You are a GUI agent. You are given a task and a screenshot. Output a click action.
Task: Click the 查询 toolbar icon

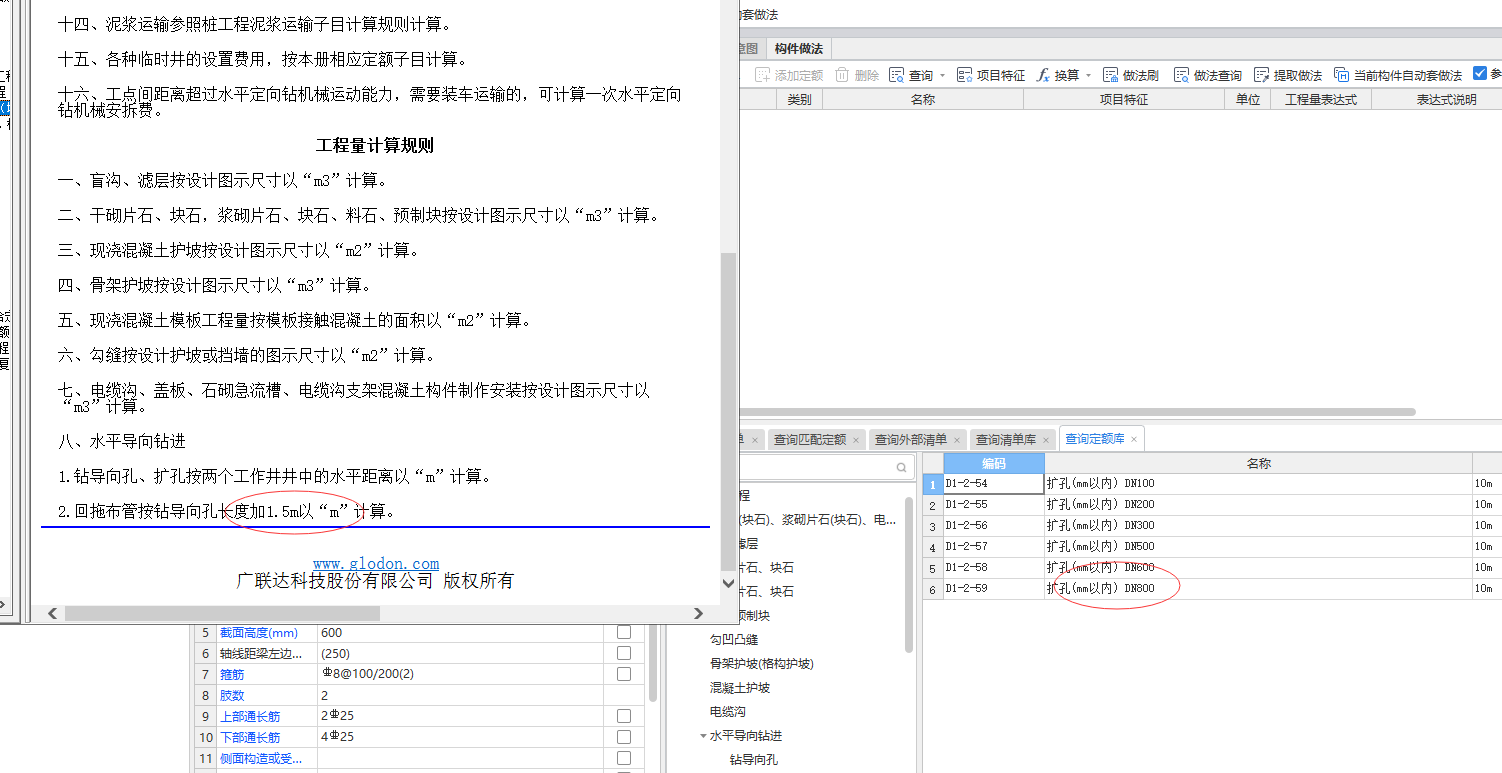pos(896,75)
